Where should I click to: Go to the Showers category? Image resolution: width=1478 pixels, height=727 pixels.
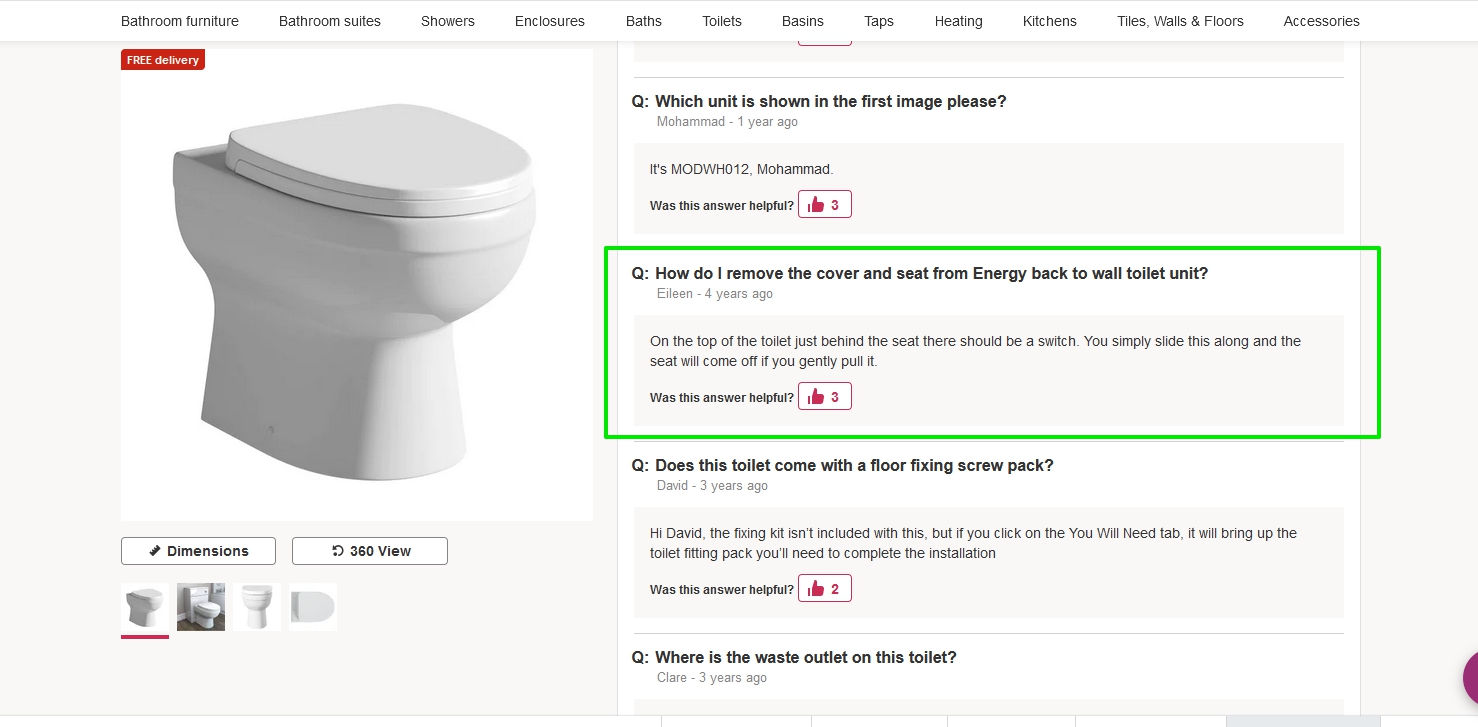448,21
